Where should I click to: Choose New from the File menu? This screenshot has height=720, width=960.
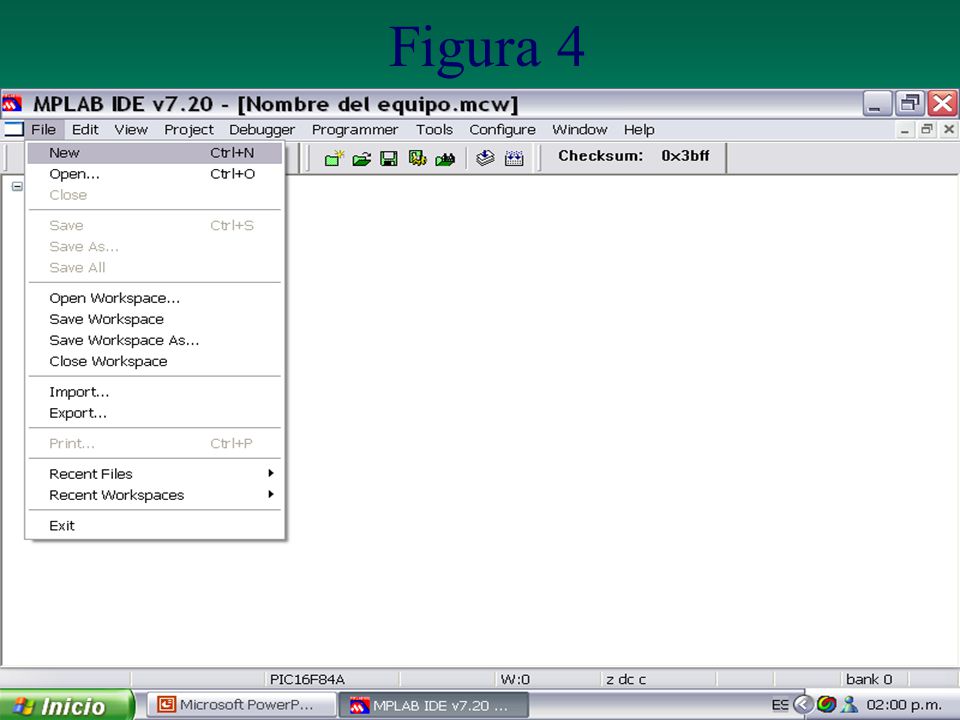coord(155,153)
